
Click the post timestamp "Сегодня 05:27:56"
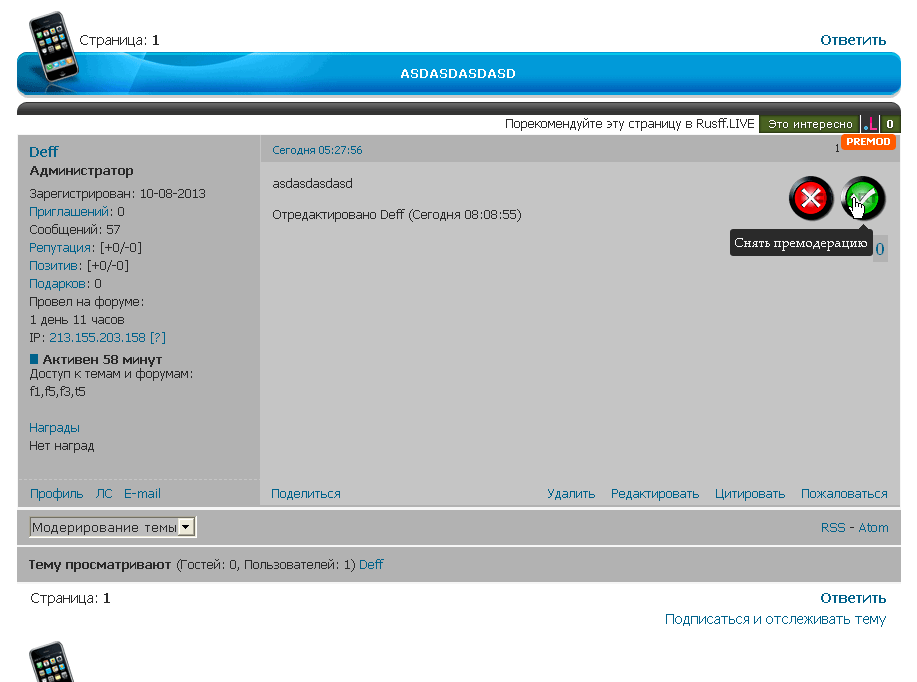click(x=317, y=150)
